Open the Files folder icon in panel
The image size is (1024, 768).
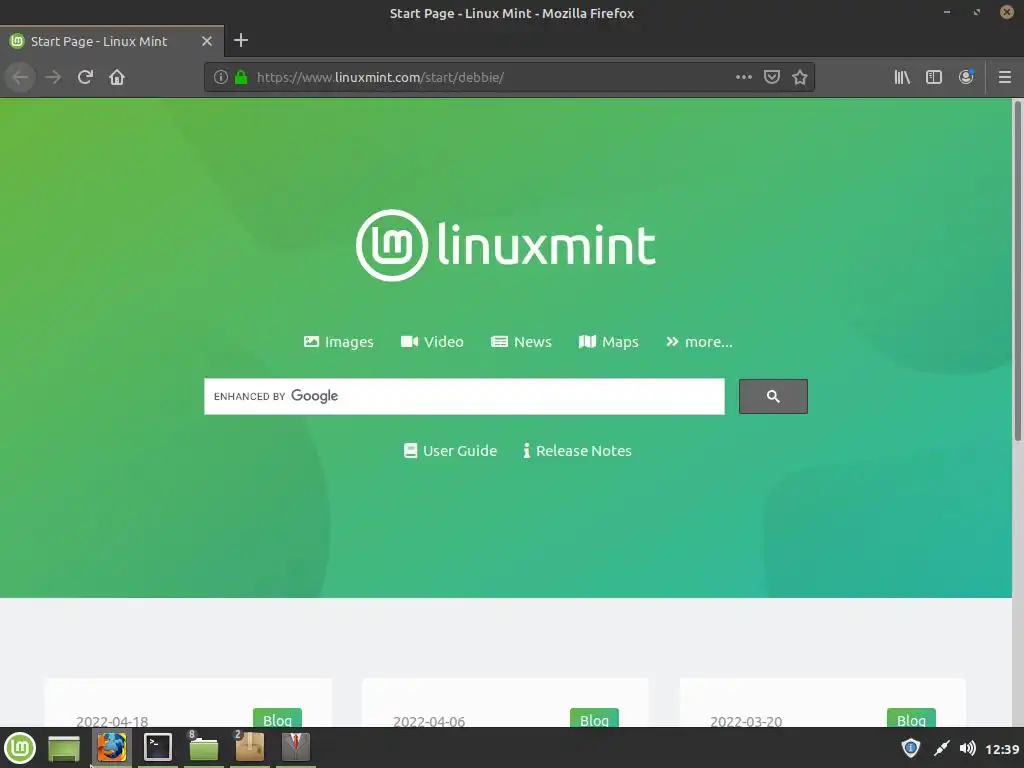[x=203, y=748]
